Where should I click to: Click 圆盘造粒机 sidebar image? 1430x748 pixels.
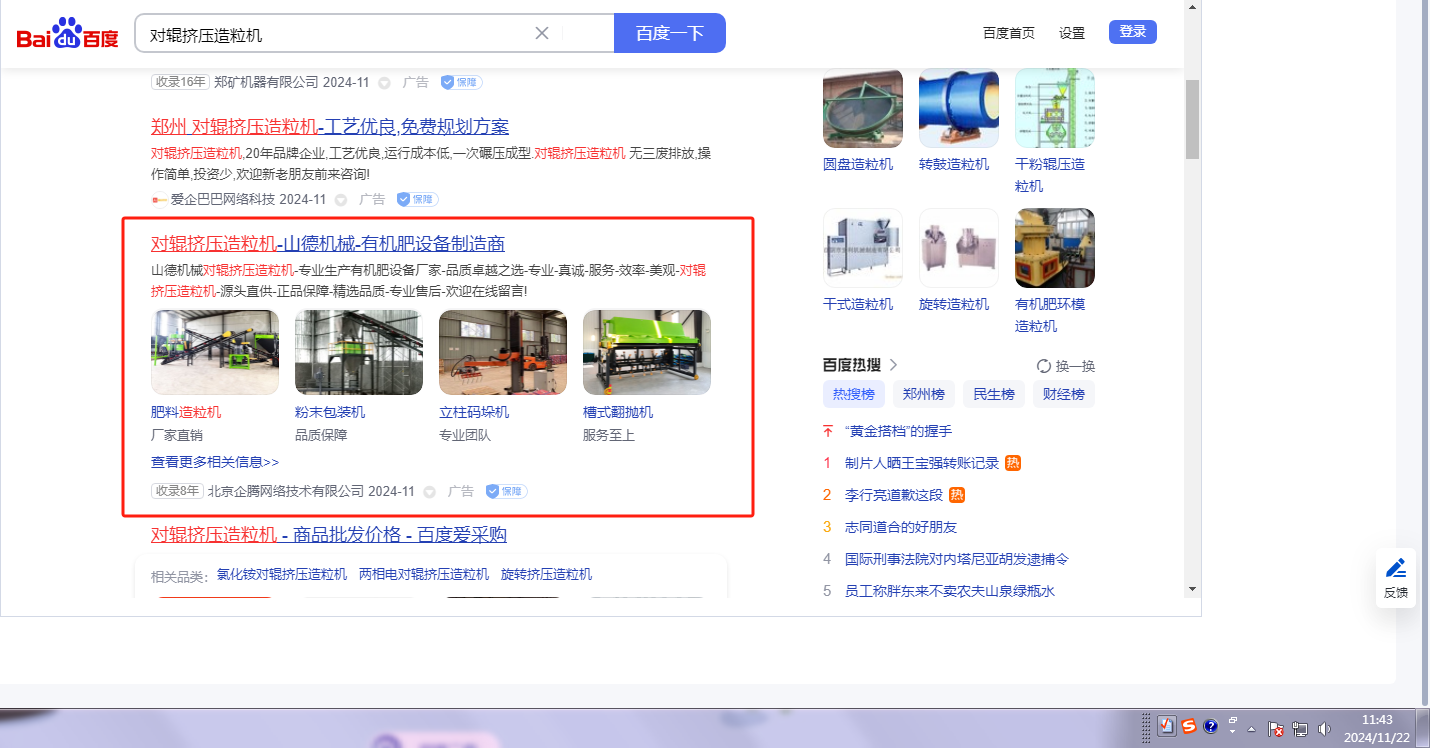[863, 108]
